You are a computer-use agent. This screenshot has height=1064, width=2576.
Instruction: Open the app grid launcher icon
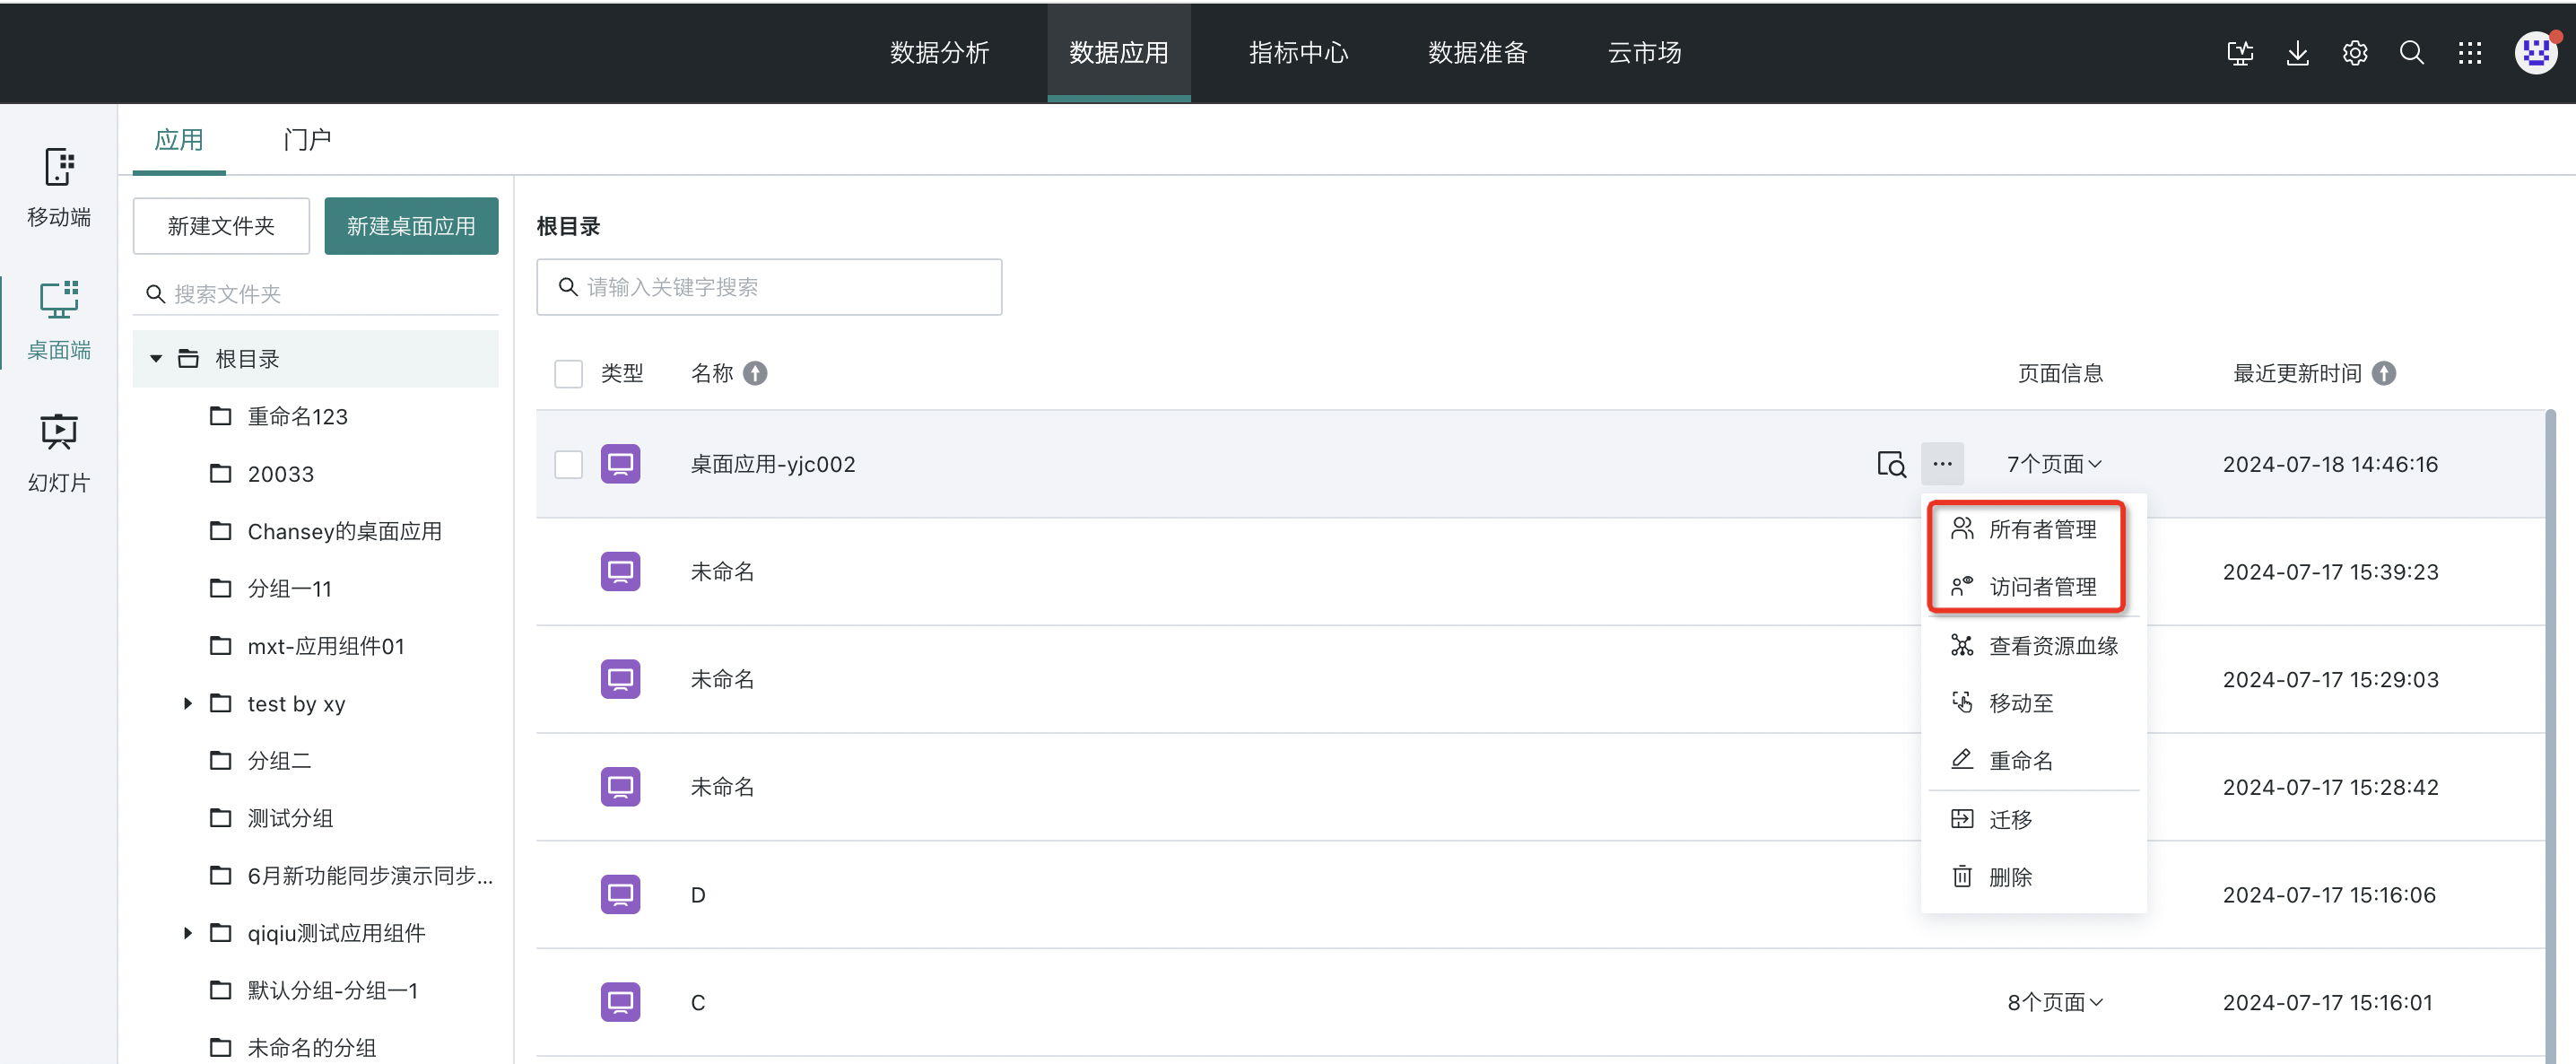point(2469,53)
